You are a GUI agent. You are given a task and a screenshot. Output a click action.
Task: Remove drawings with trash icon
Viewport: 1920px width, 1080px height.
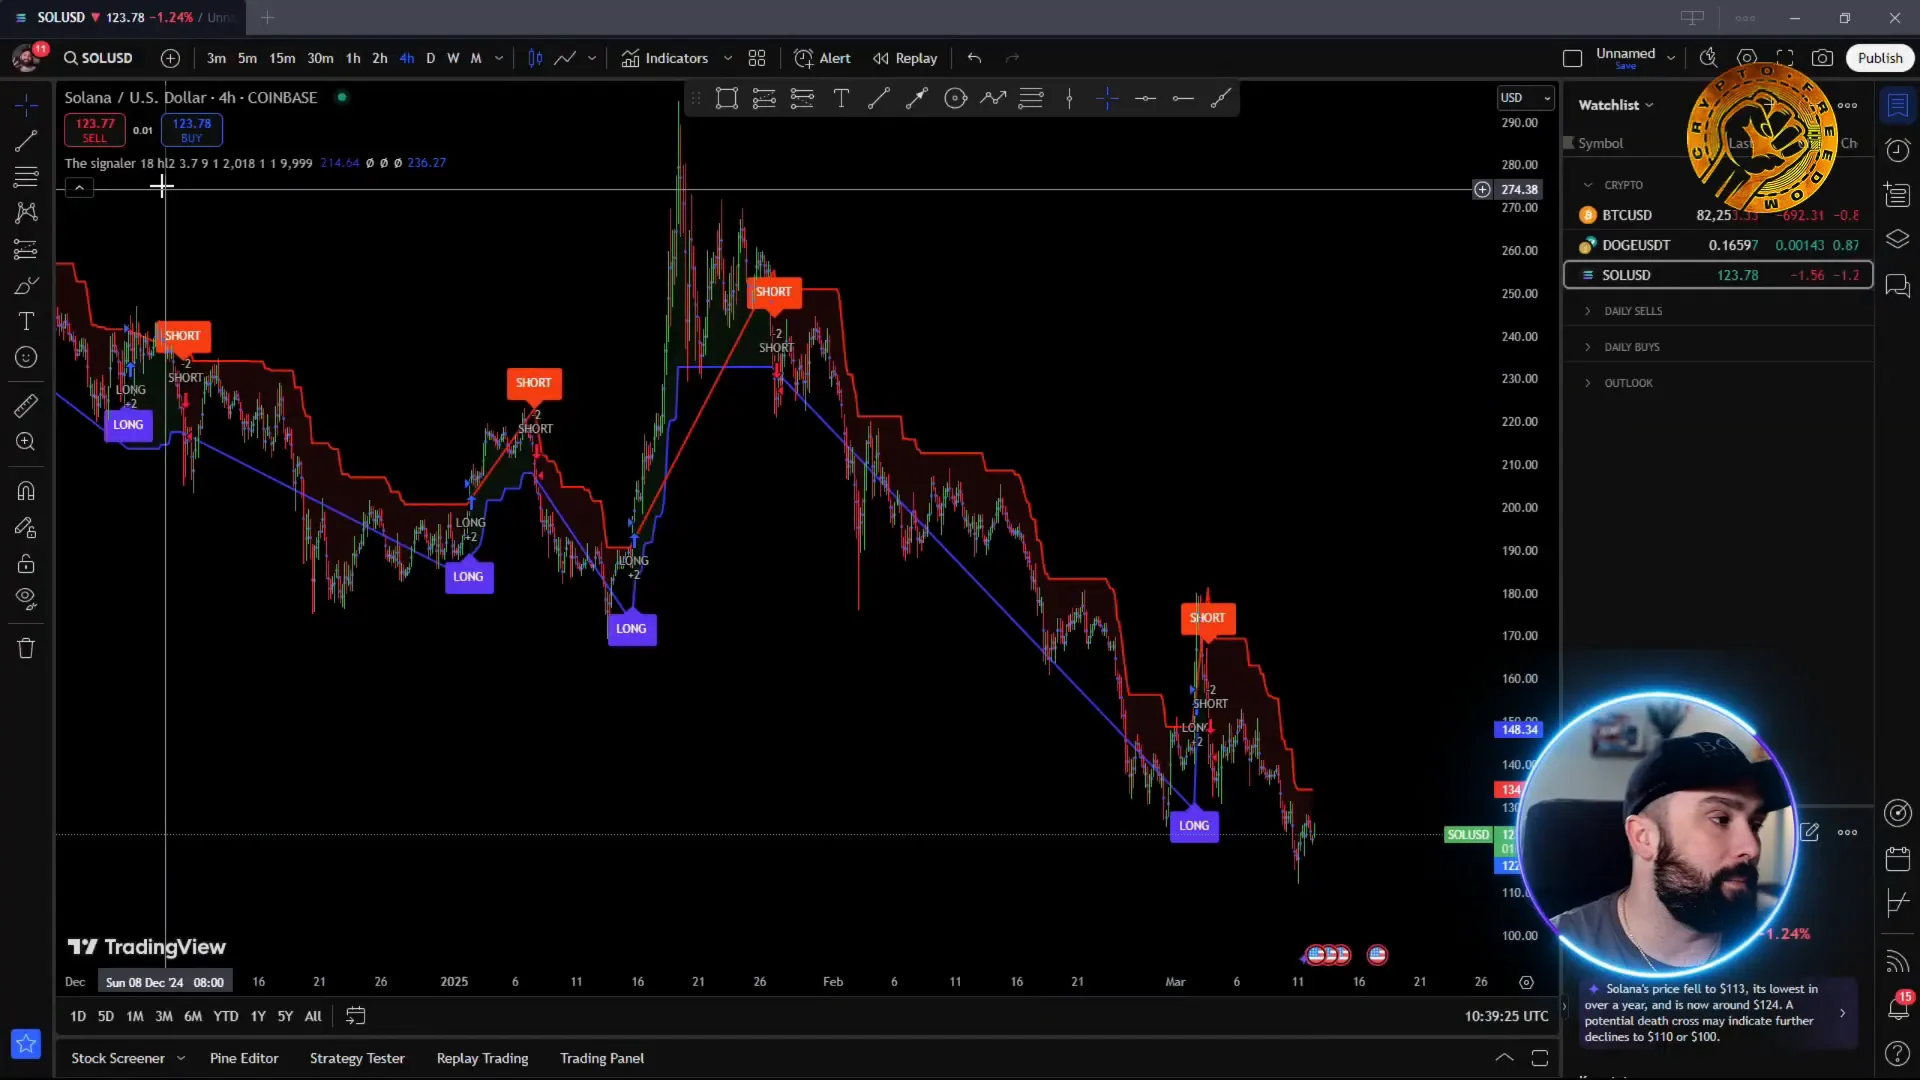(x=26, y=648)
